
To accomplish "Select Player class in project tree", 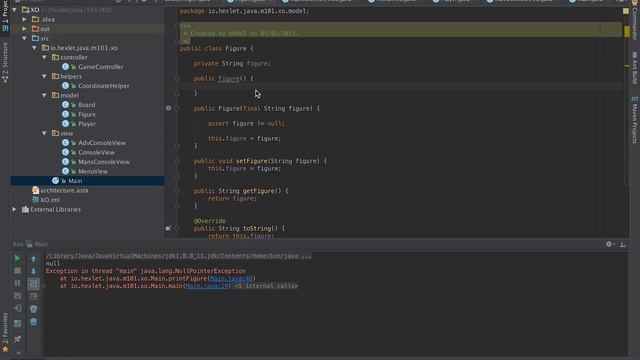I will tap(87, 124).
